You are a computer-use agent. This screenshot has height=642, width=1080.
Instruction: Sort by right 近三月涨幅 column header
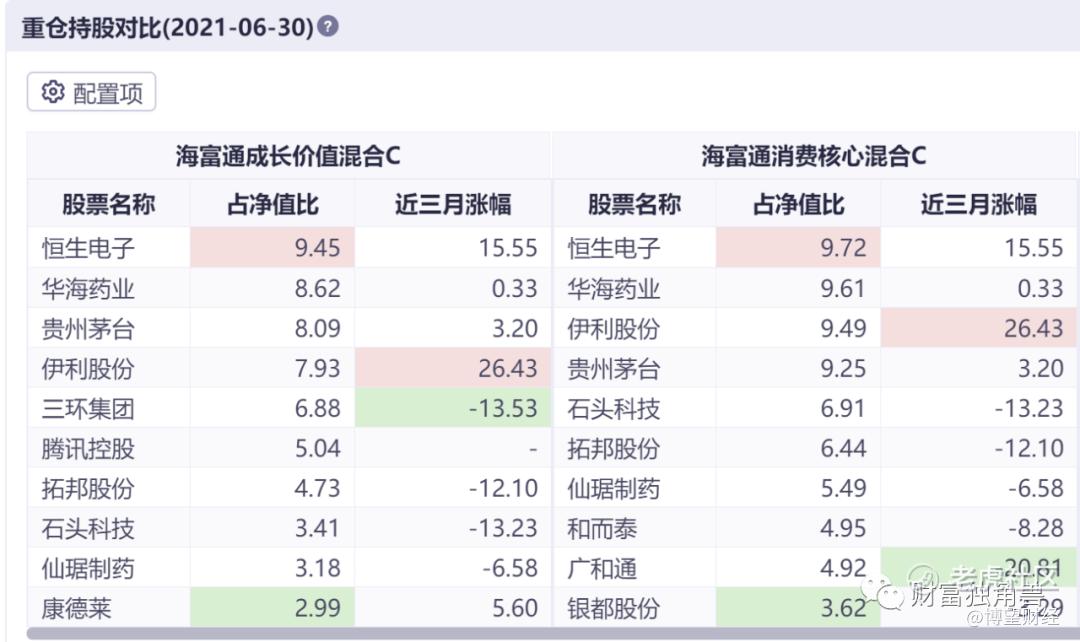pyautogui.click(x=978, y=205)
